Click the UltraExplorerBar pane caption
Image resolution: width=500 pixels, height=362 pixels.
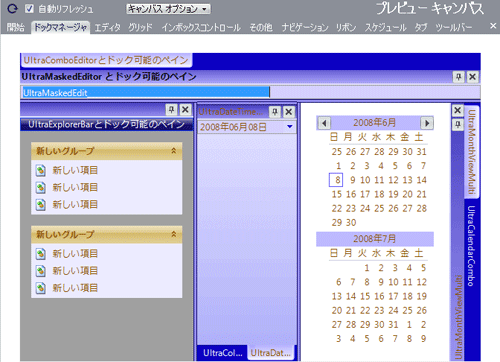(107, 124)
